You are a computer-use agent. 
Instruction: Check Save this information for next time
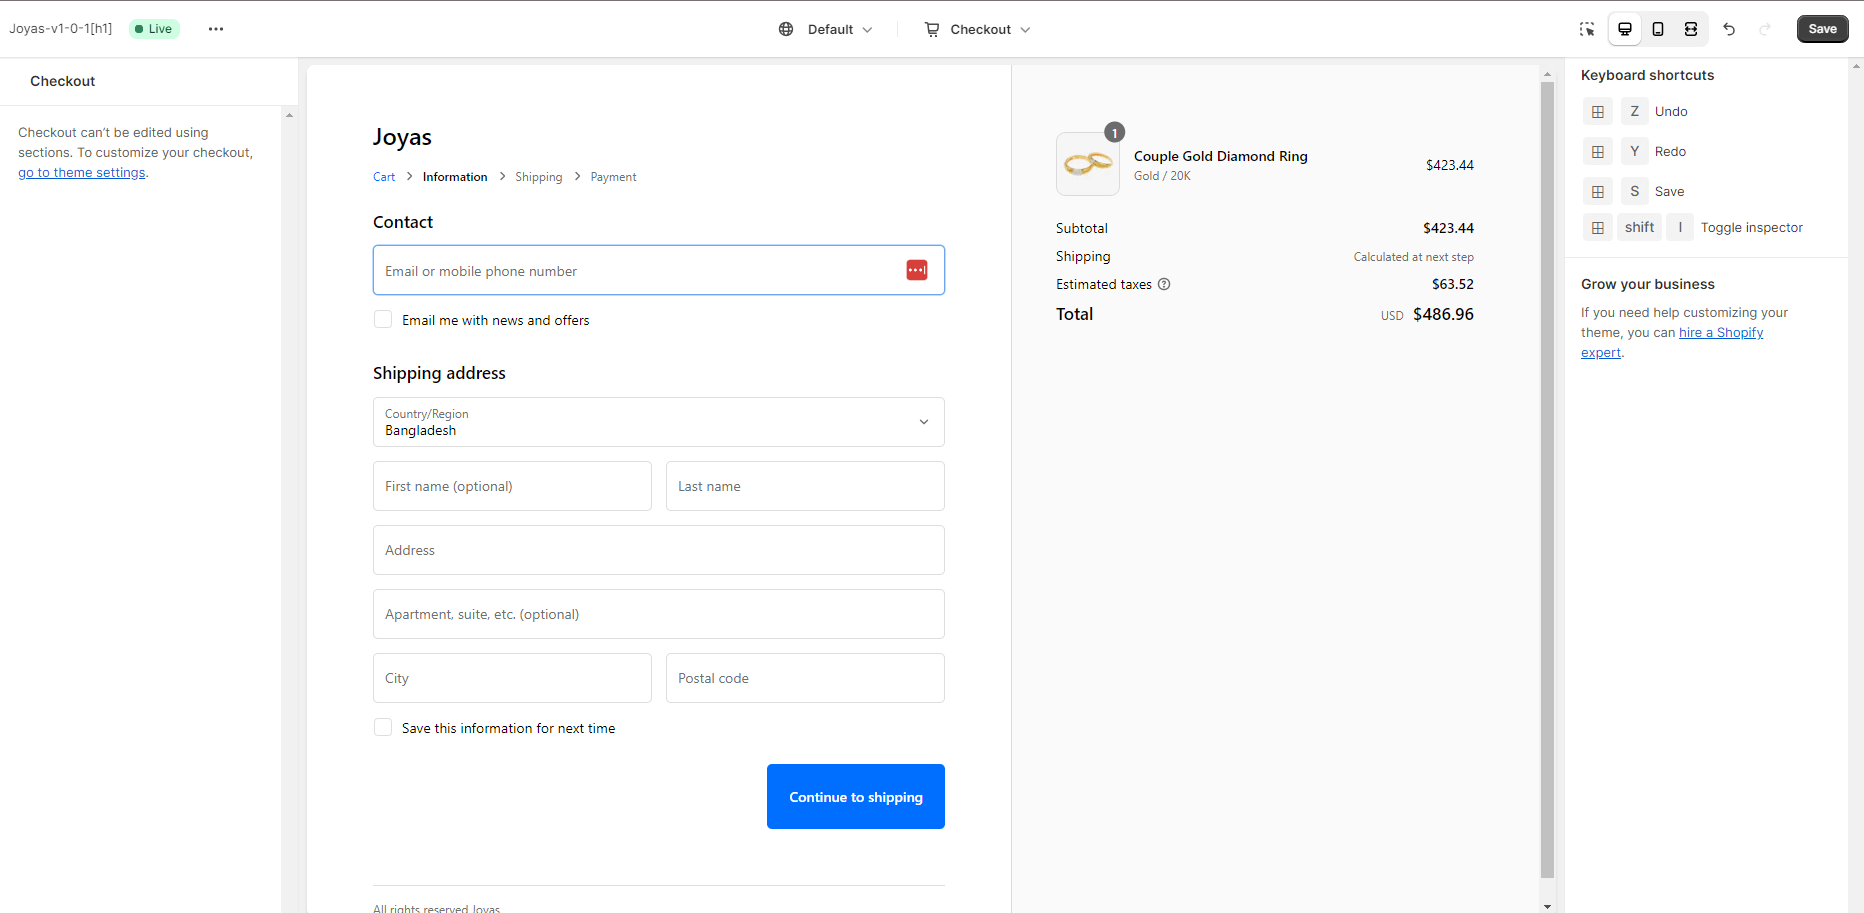(383, 727)
